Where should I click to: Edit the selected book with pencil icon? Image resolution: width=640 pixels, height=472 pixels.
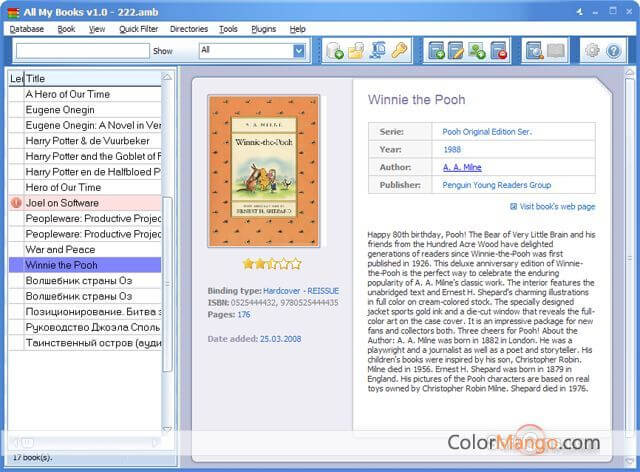point(456,51)
